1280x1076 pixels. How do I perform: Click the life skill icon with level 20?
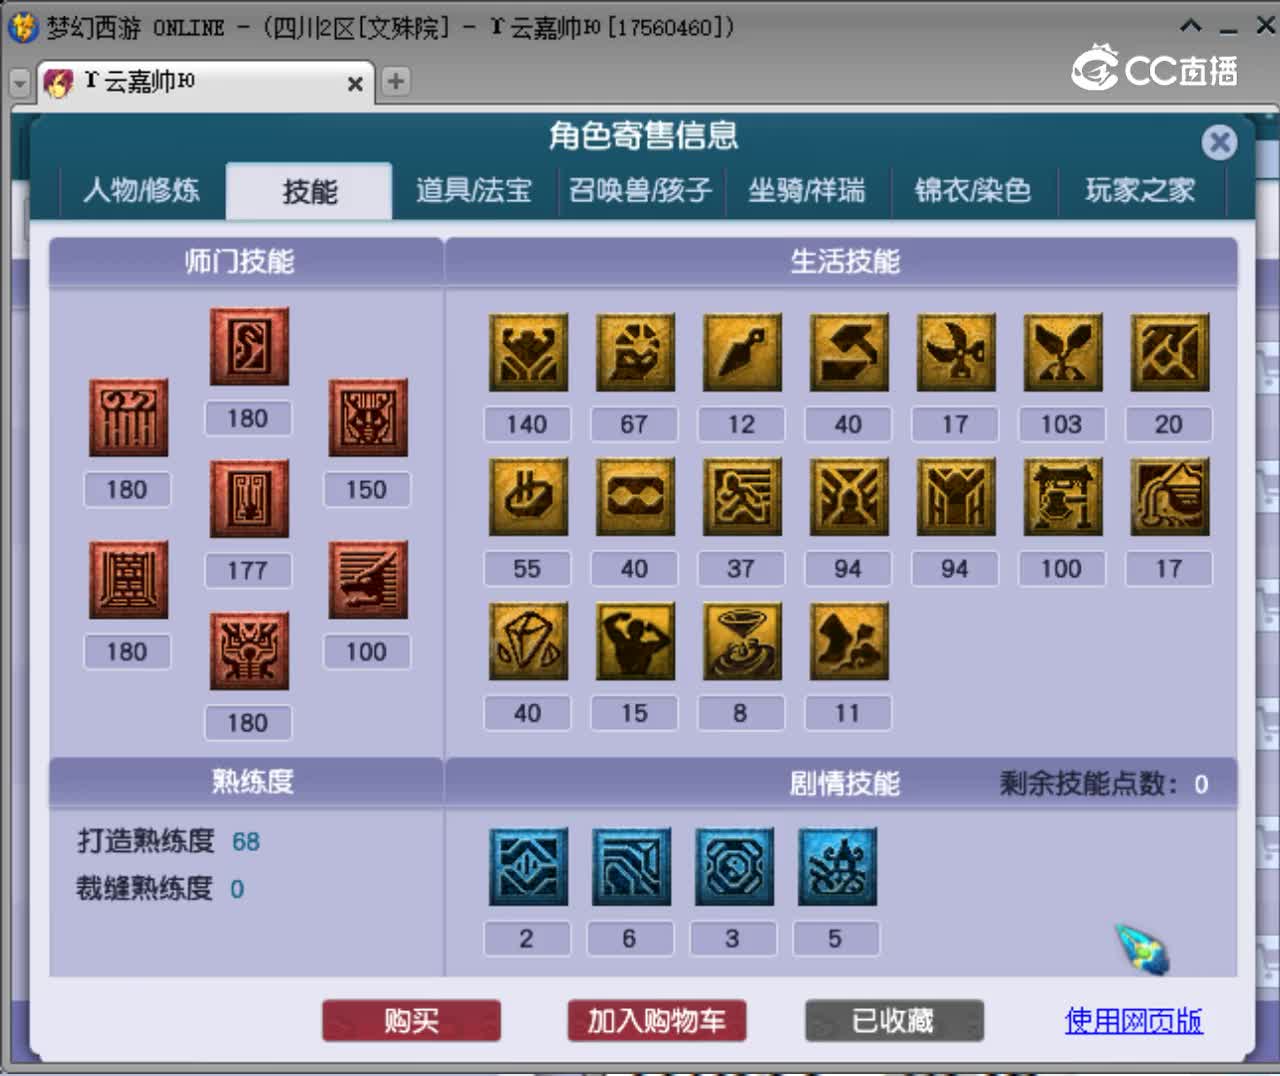pyautogui.click(x=1170, y=352)
